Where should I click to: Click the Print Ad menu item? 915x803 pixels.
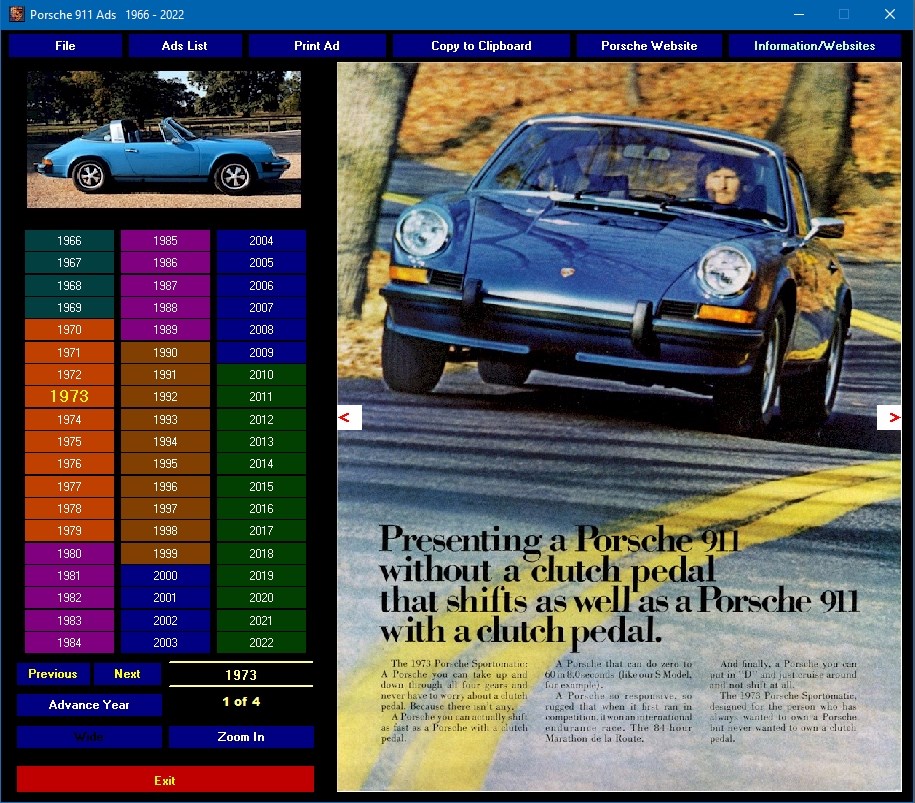[317, 46]
